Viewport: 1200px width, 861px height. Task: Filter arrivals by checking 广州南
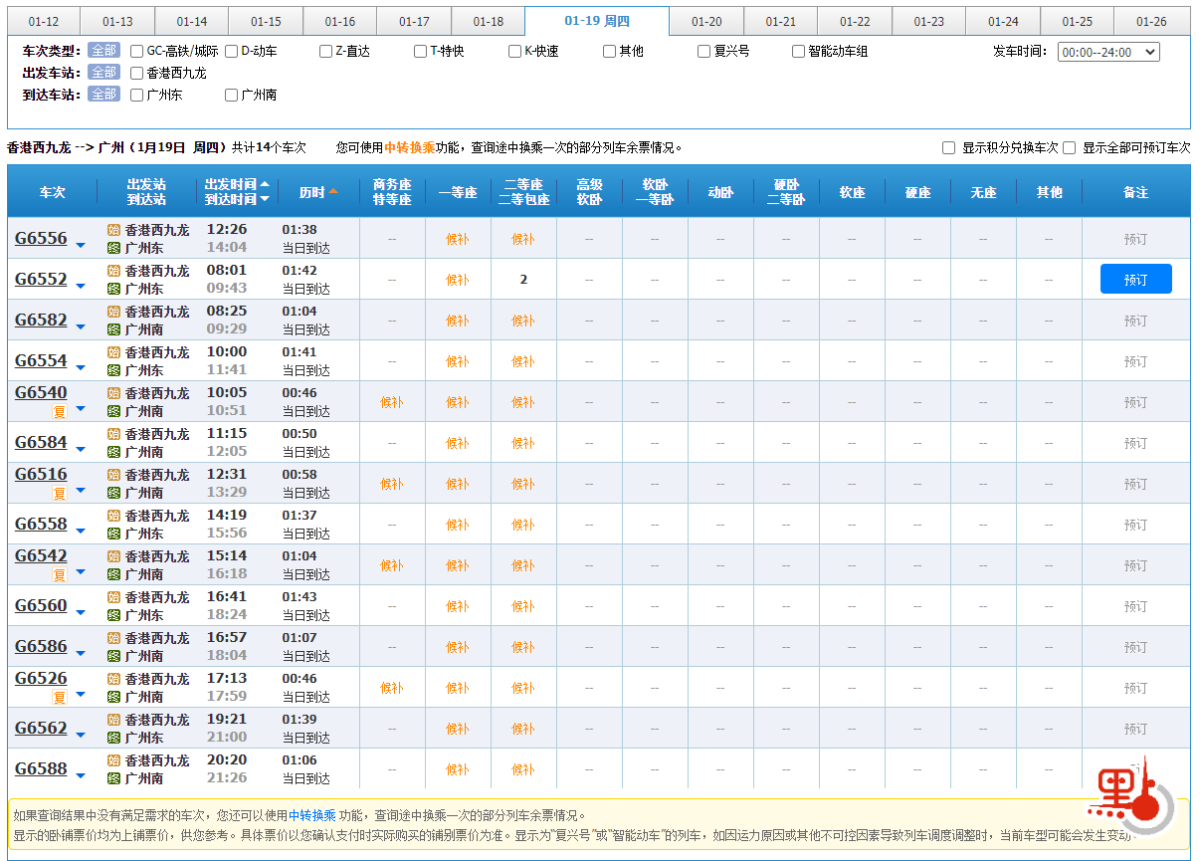point(232,95)
